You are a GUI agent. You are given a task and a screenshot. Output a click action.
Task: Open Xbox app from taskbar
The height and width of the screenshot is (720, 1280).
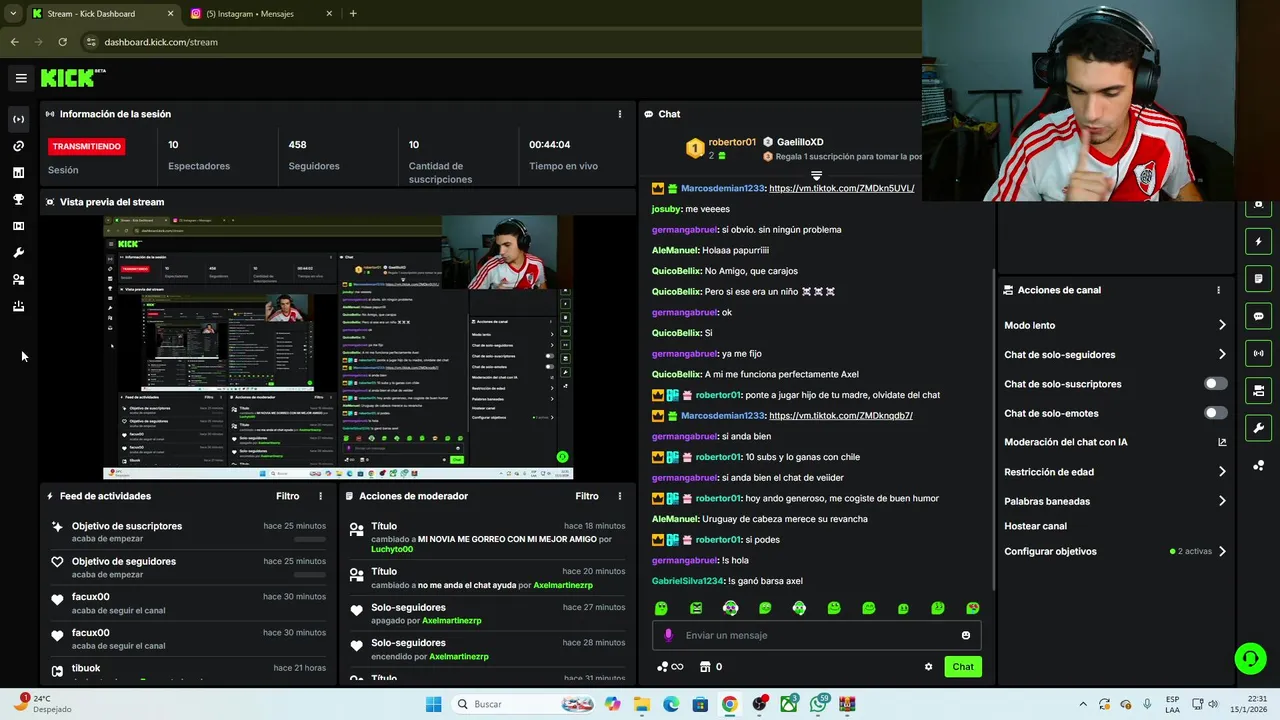[x=789, y=704]
